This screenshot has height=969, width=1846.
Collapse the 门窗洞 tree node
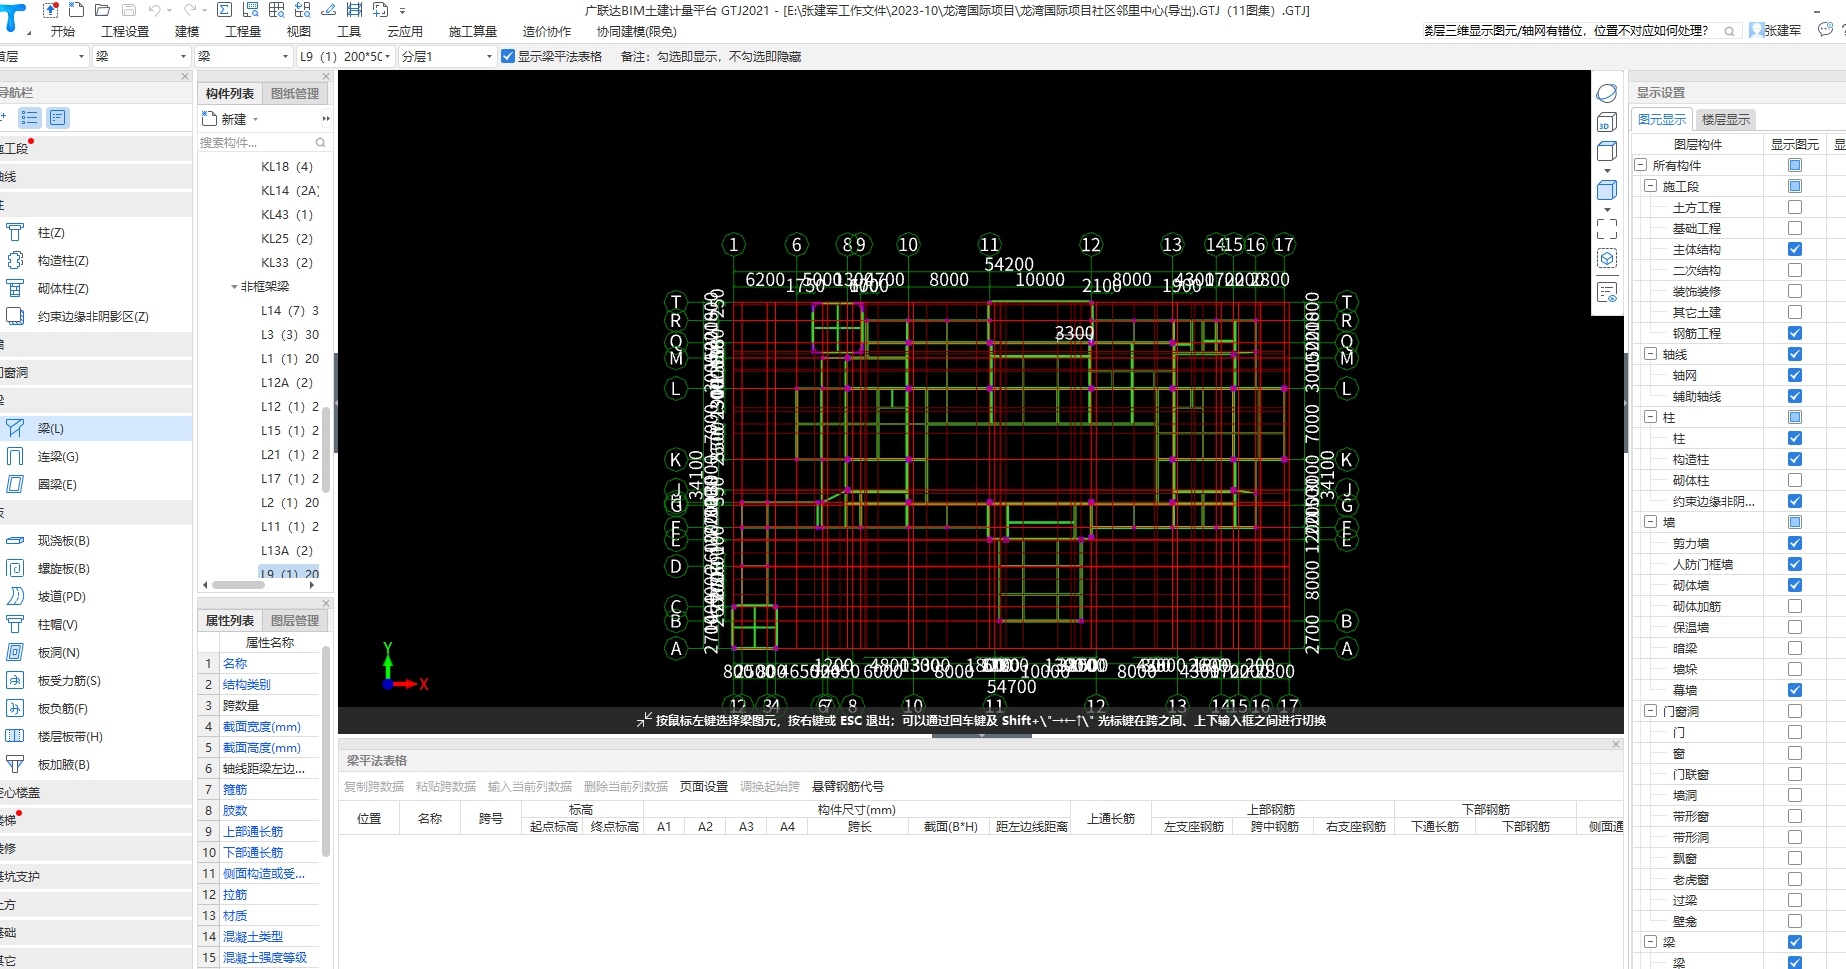[1651, 711]
